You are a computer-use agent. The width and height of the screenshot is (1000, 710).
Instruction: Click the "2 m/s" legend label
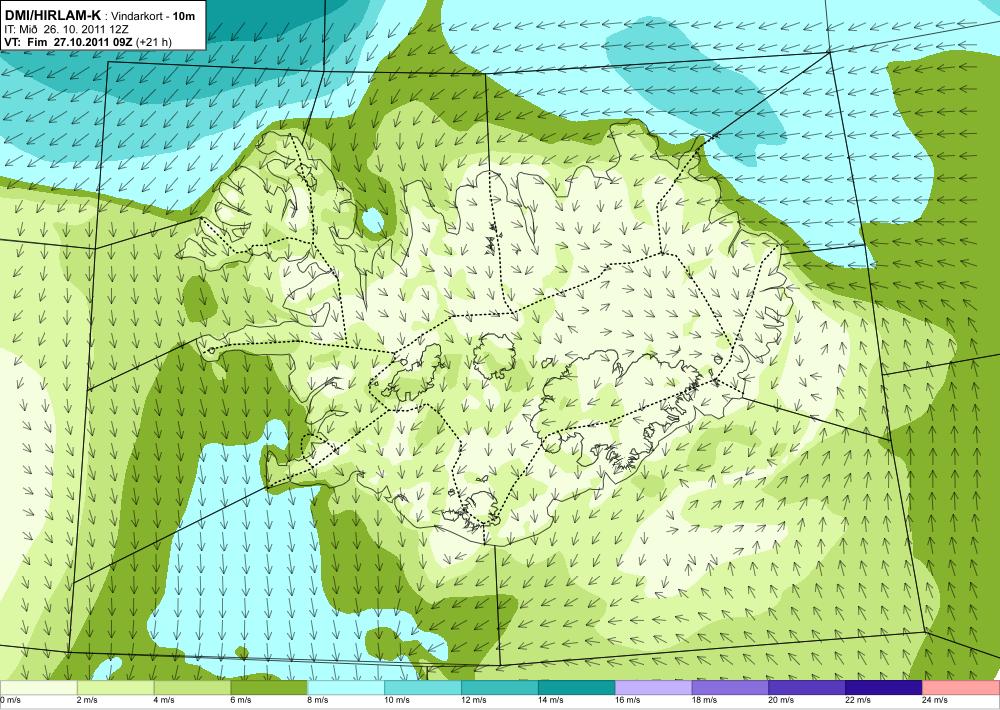87,700
